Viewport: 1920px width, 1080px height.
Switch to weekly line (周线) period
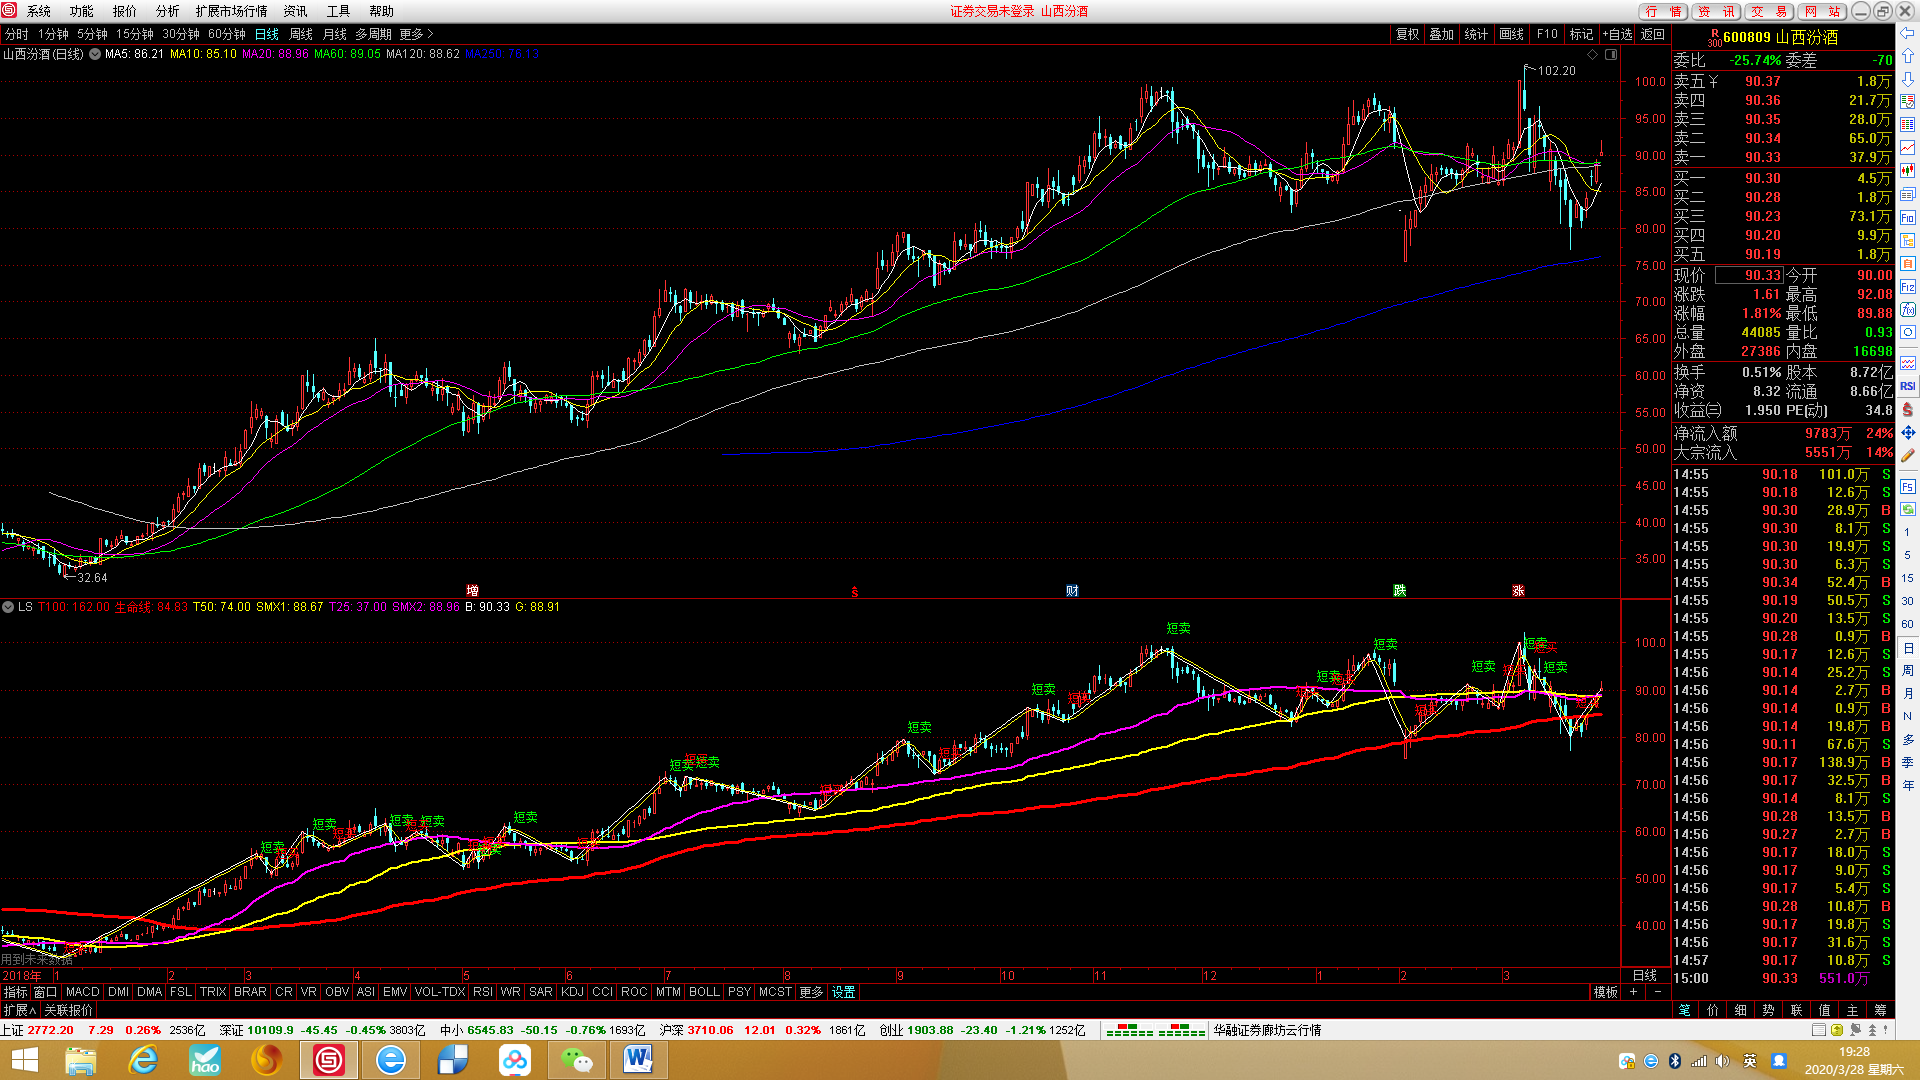(301, 34)
